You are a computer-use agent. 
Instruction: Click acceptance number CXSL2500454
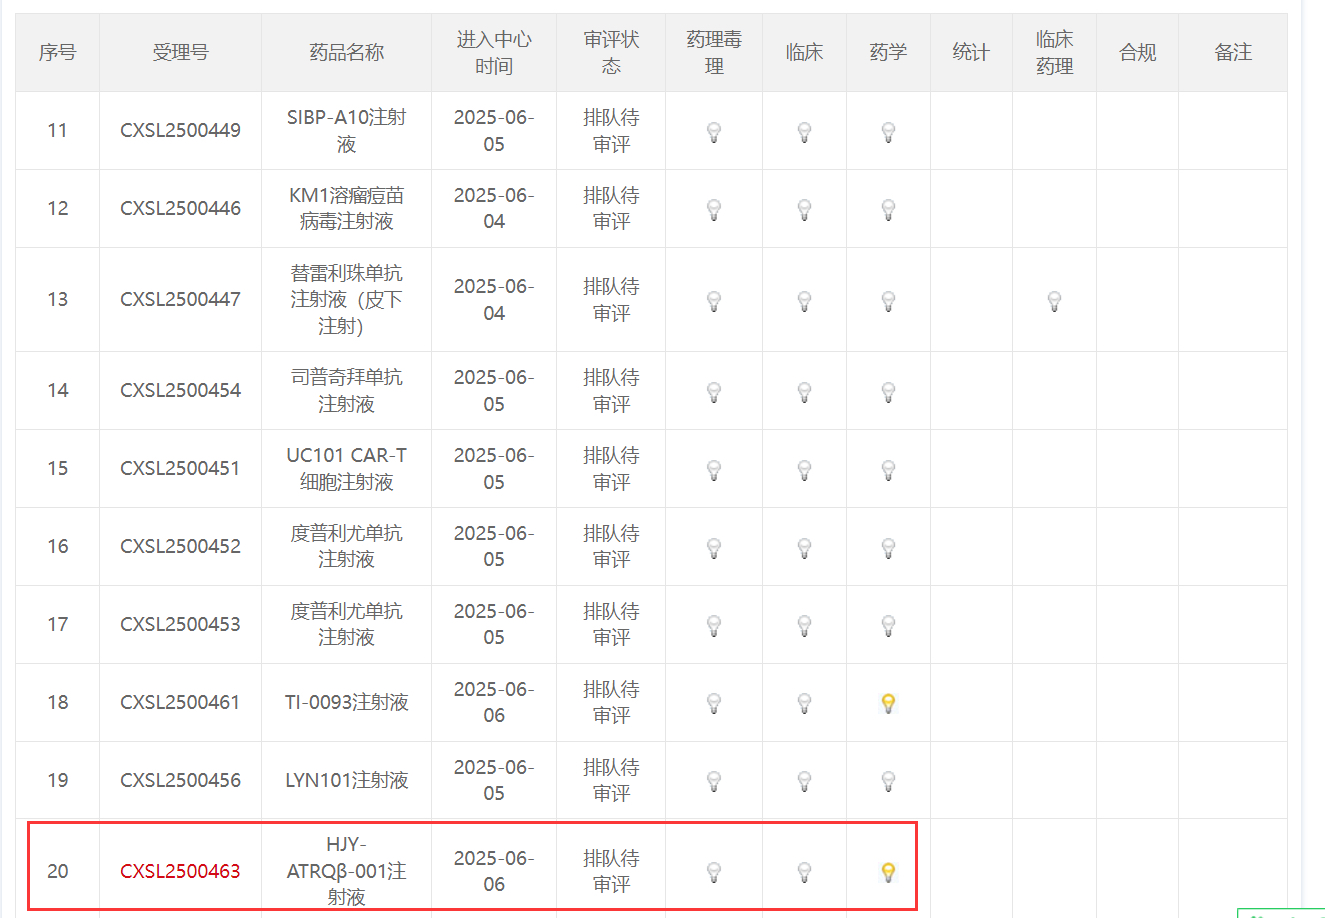180,390
